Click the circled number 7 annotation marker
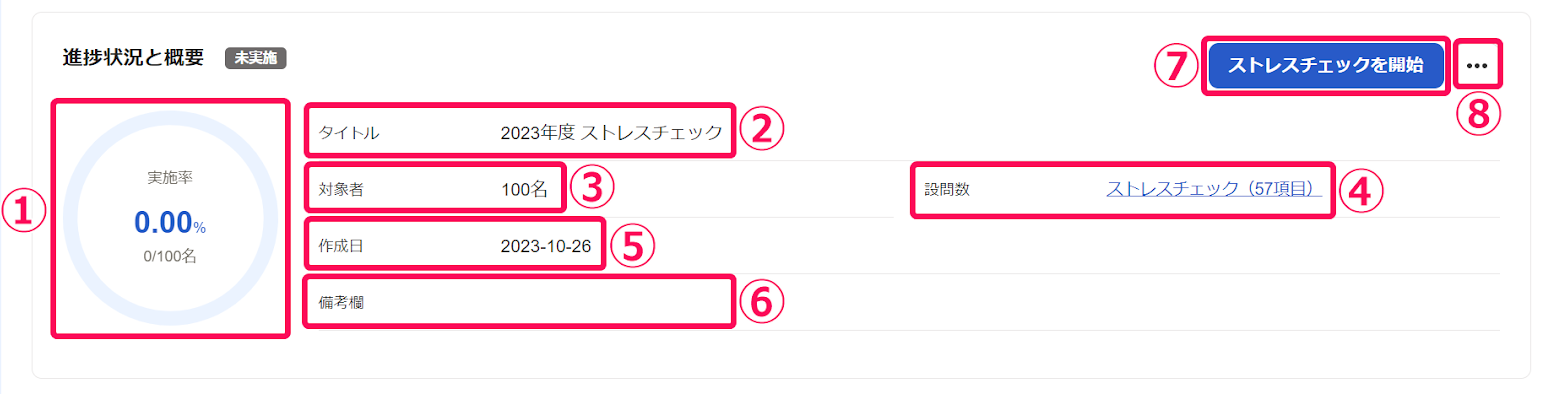1552x394 pixels. (1176, 66)
